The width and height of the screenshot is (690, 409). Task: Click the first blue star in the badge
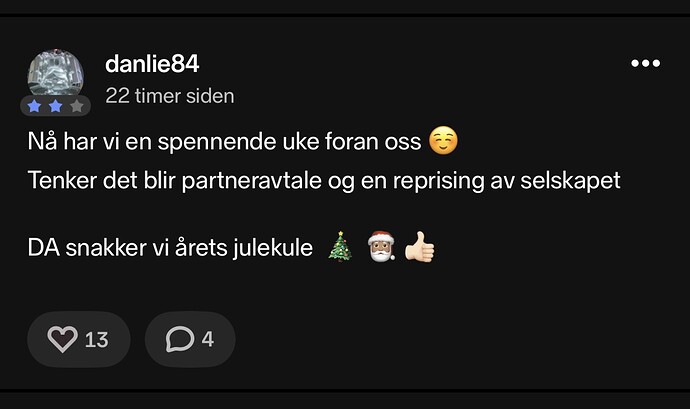point(34,106)
